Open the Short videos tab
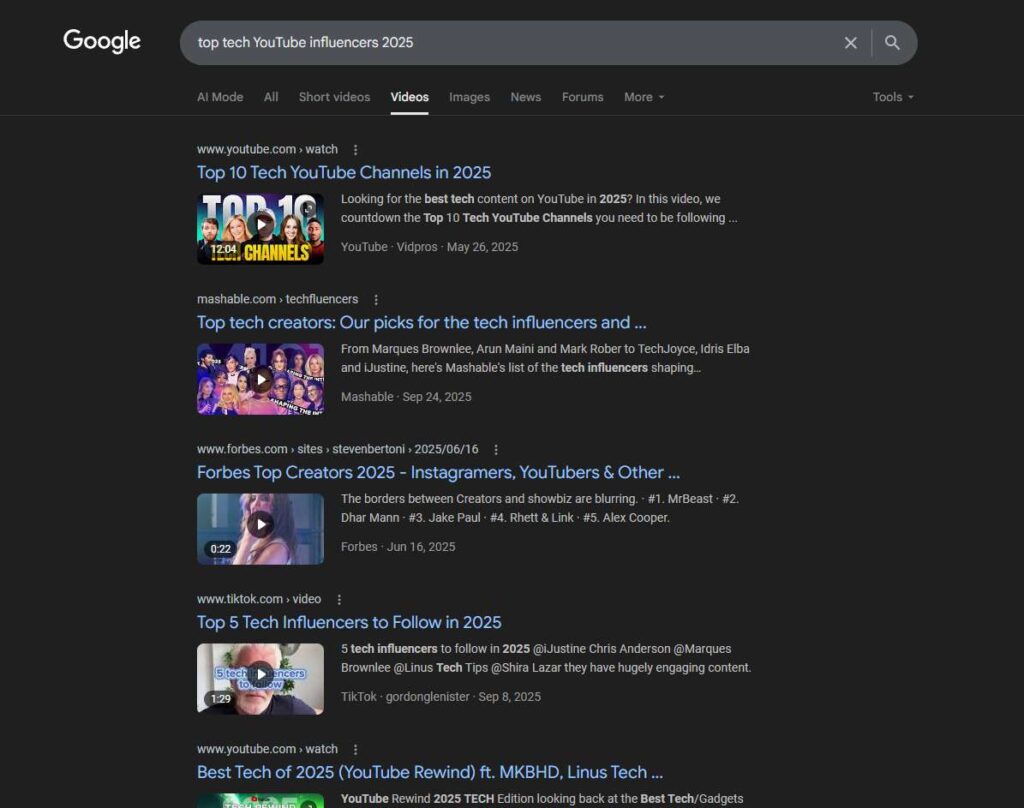1024x808 pixels. click(334, 97)
